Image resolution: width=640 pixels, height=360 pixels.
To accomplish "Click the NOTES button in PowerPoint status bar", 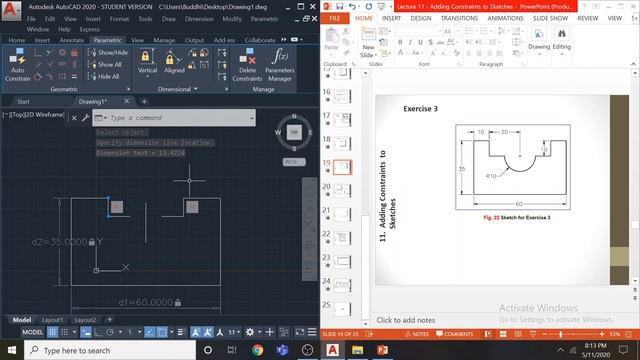I will (417, 334).
